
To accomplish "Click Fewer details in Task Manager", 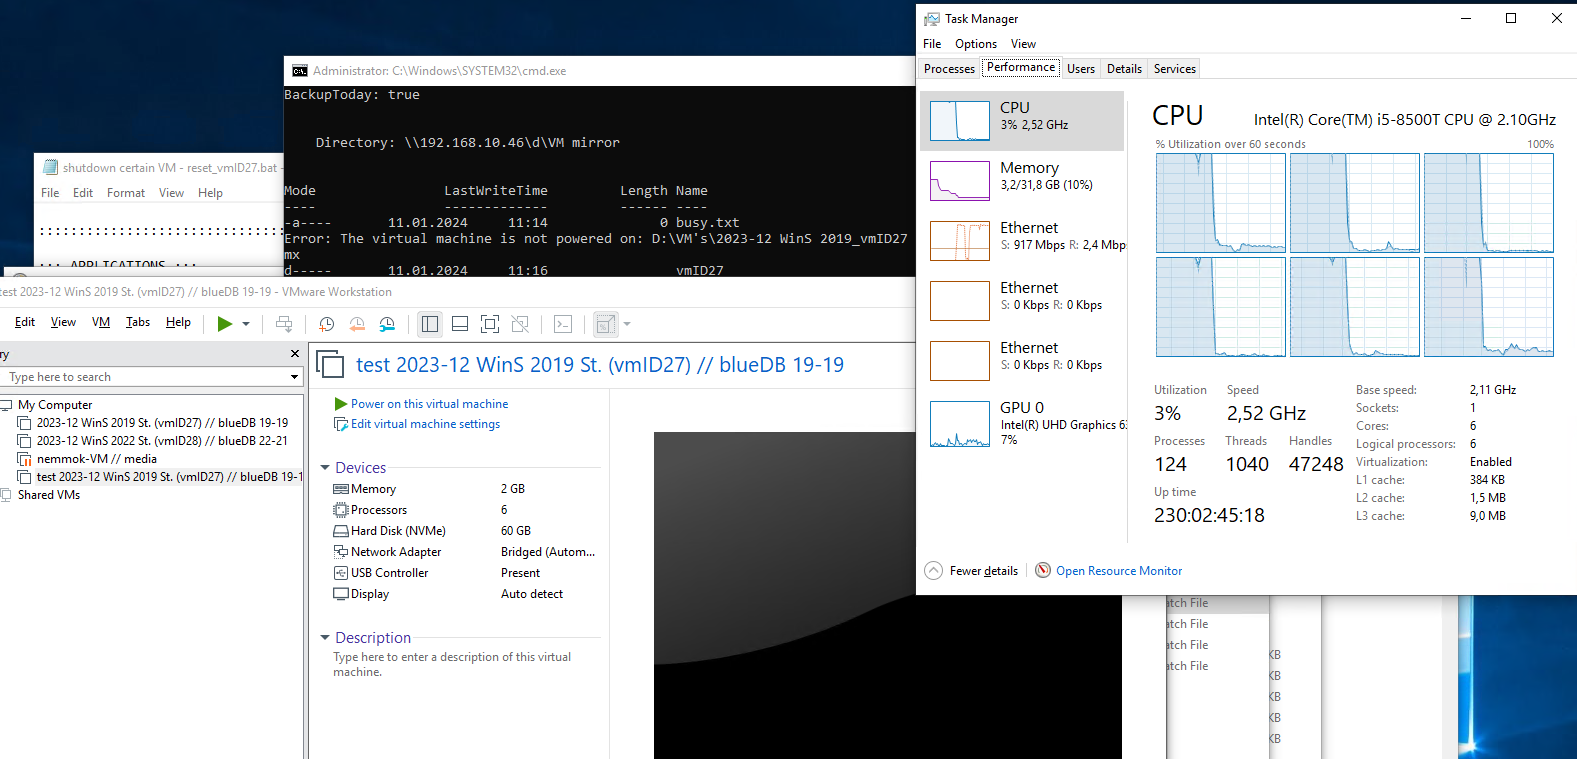I will coord(984,571).
